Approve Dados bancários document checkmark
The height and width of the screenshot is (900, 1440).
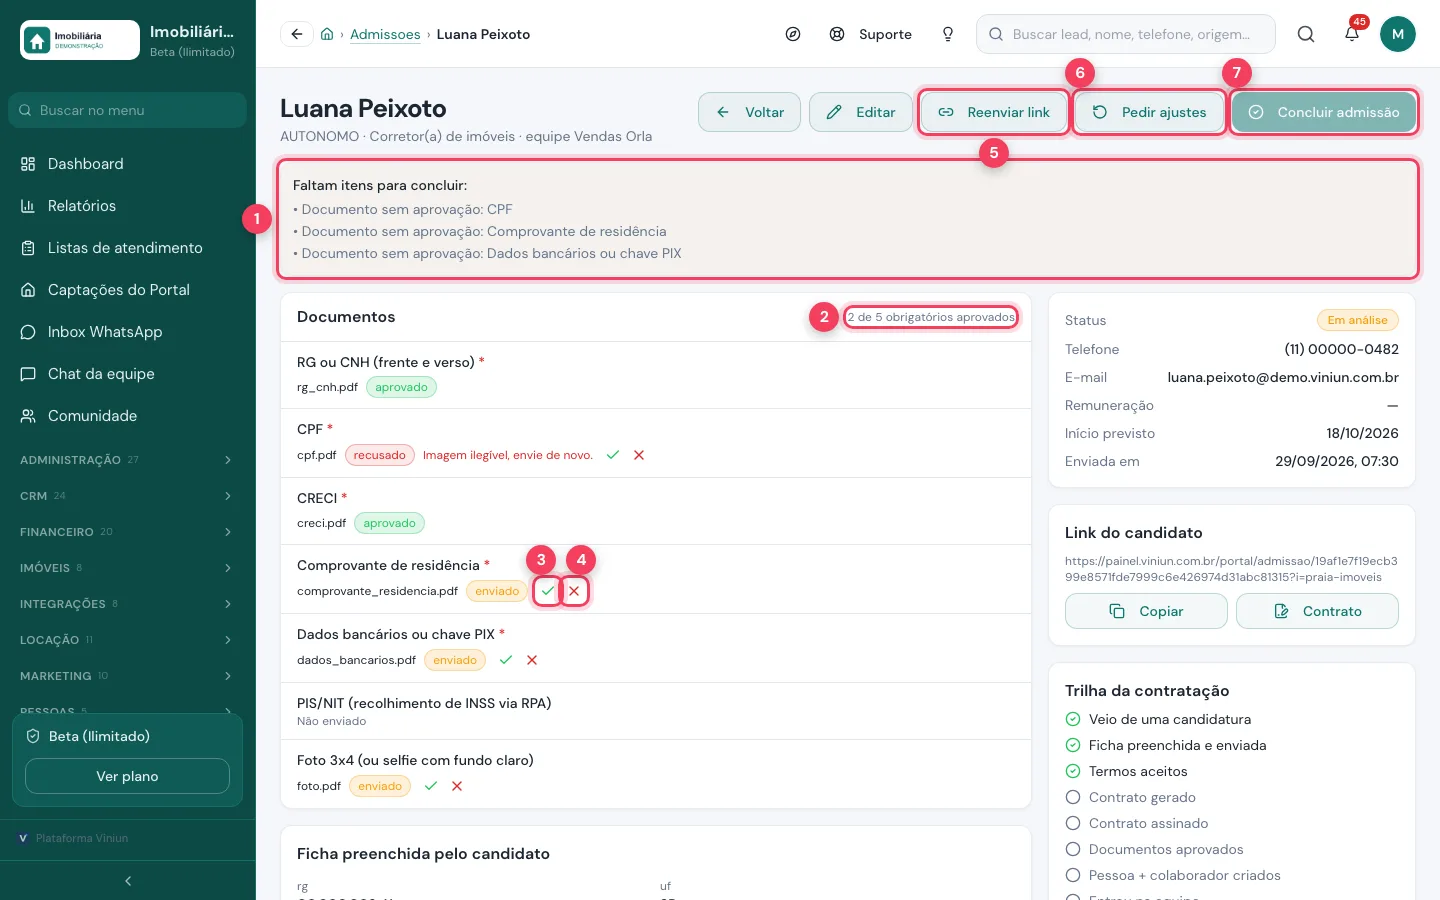click(x=506, y=660)
